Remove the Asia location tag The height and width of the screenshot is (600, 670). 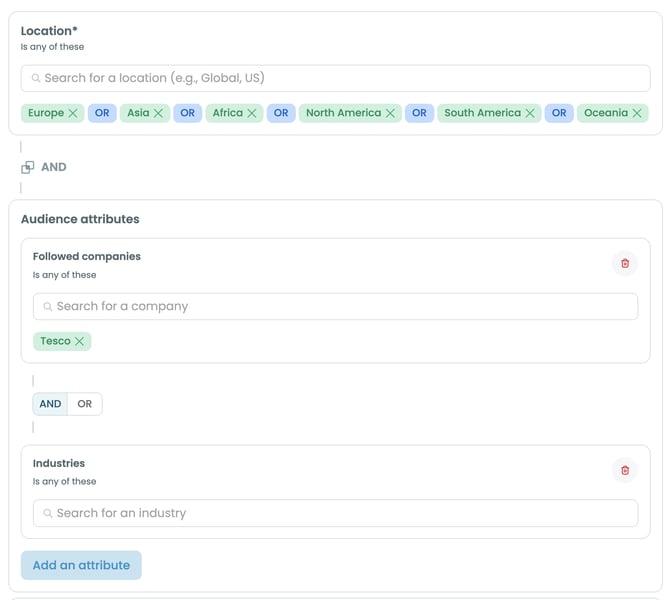pyautogui.click(x=158, y=113)
